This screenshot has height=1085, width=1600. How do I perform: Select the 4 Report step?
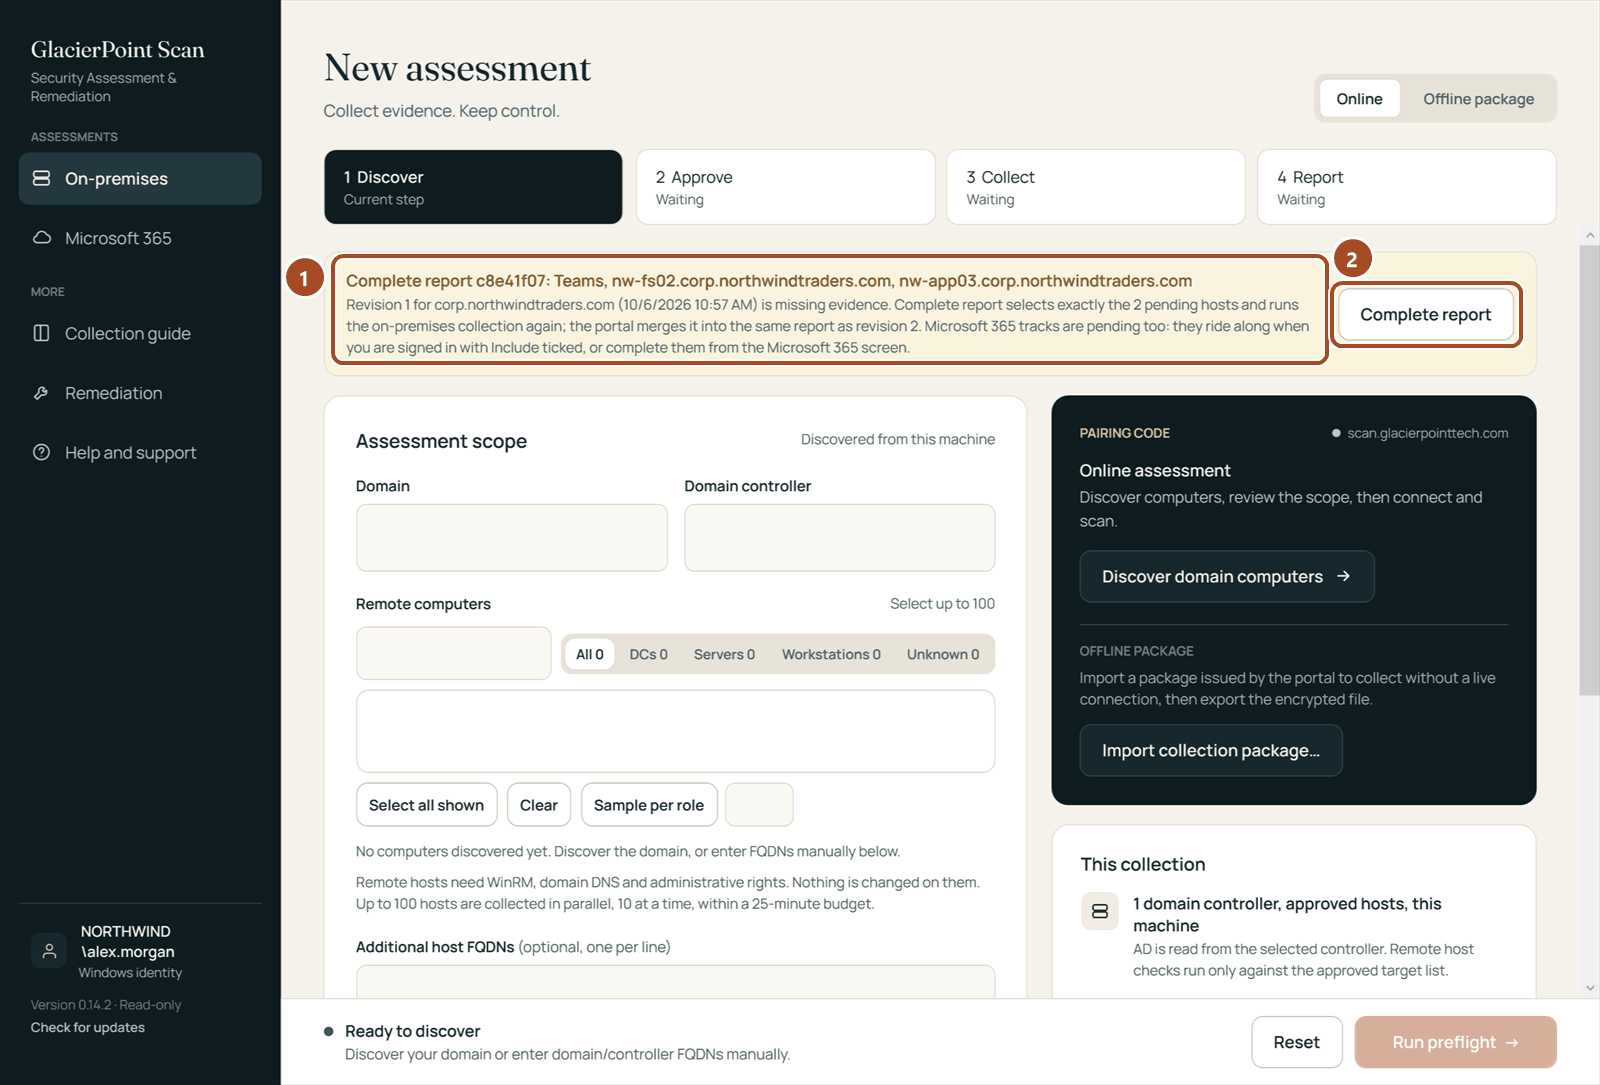pos(1407,187)
